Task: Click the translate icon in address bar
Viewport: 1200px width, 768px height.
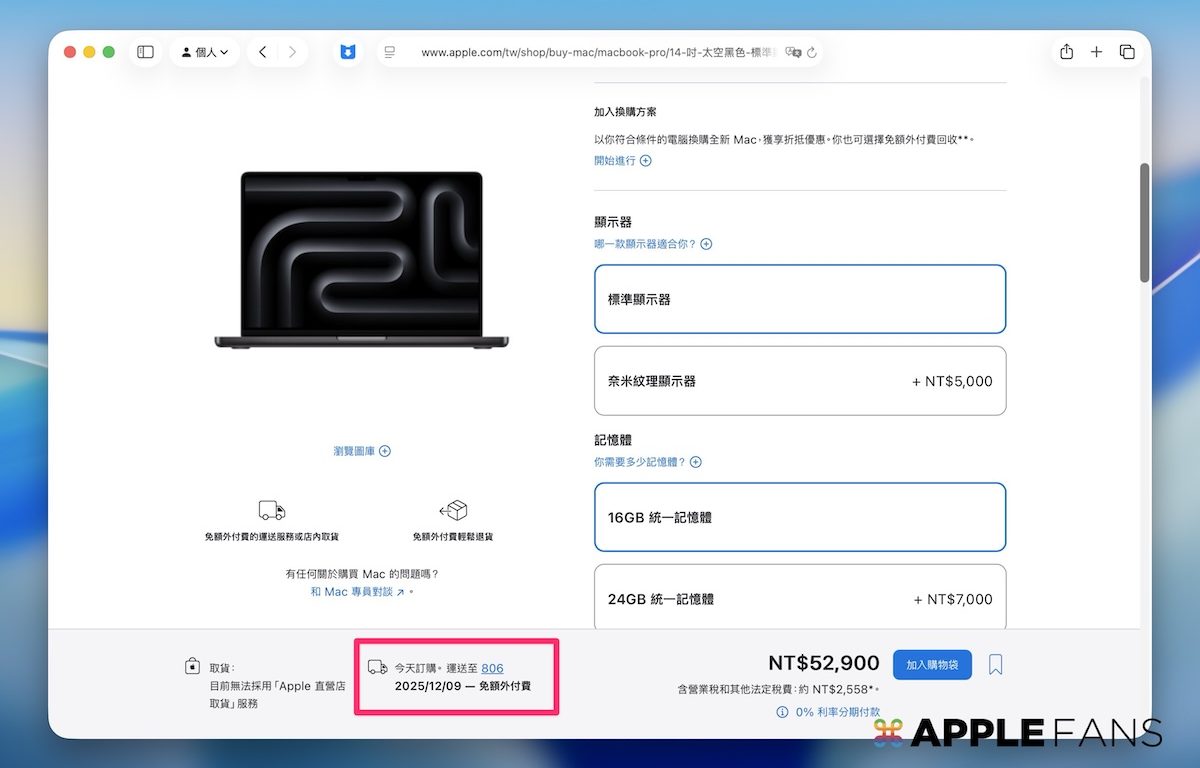Action: pyautogui.click(x=793, y=52)
